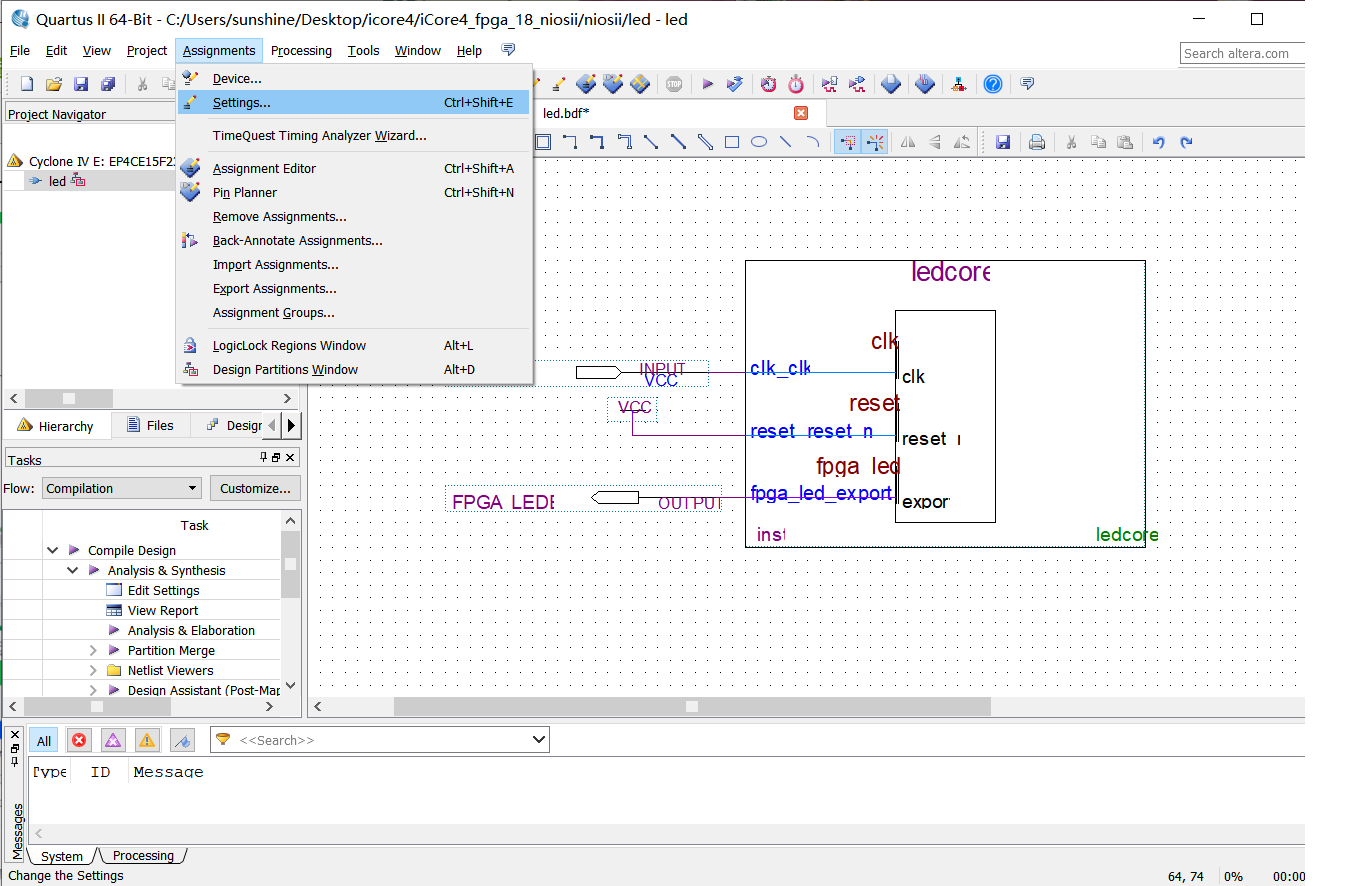Close the led.bdf document tab

tap(800, 113)
